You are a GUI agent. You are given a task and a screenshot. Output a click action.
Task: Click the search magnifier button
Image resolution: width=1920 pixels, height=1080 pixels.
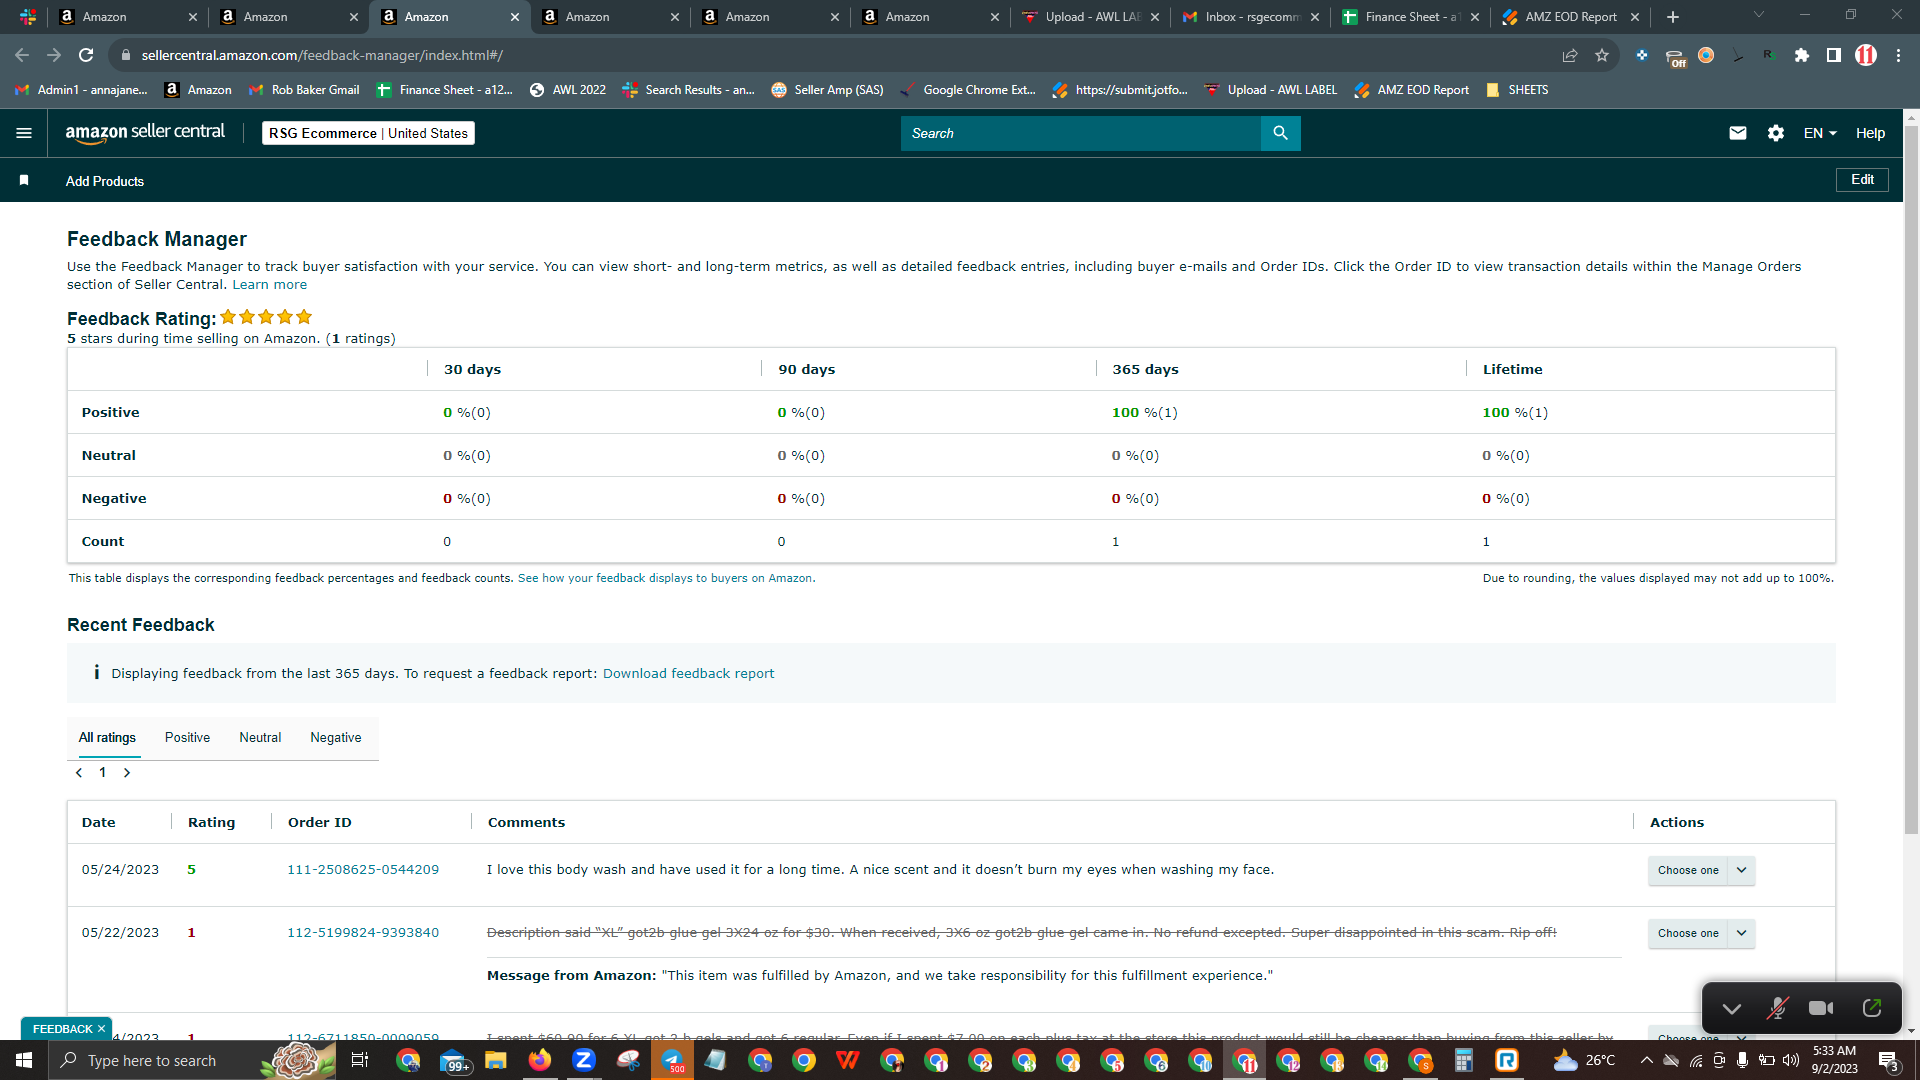pos(1280,133)
